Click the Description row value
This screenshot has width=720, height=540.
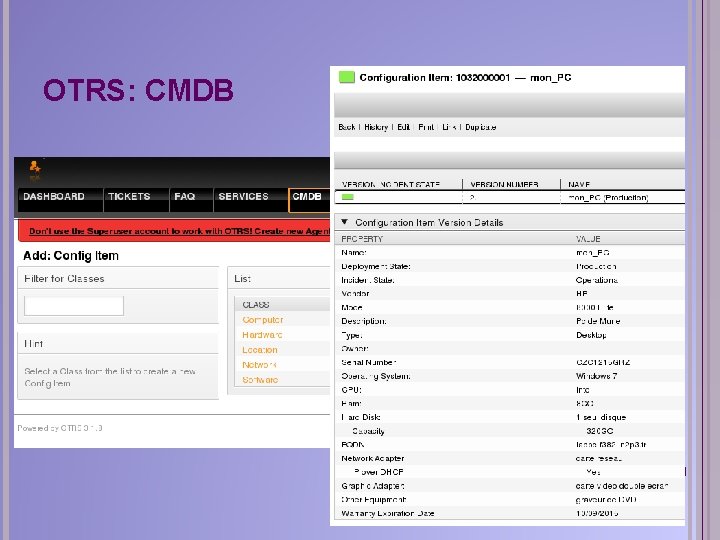tap(598, 321)
